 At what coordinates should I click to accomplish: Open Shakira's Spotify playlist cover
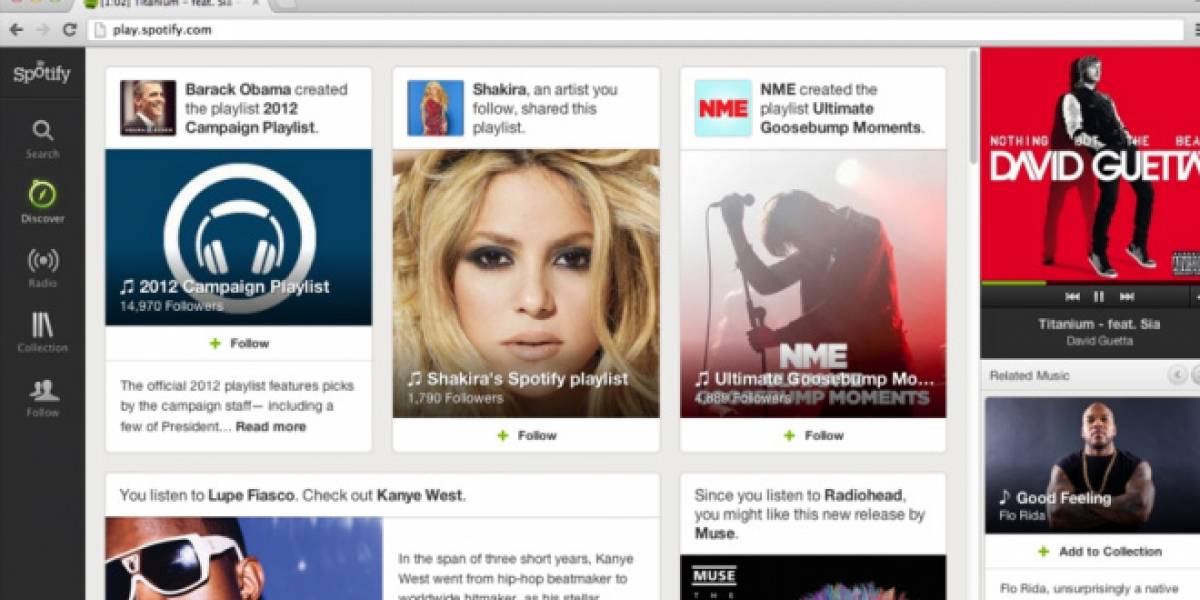tap(526, 283)
